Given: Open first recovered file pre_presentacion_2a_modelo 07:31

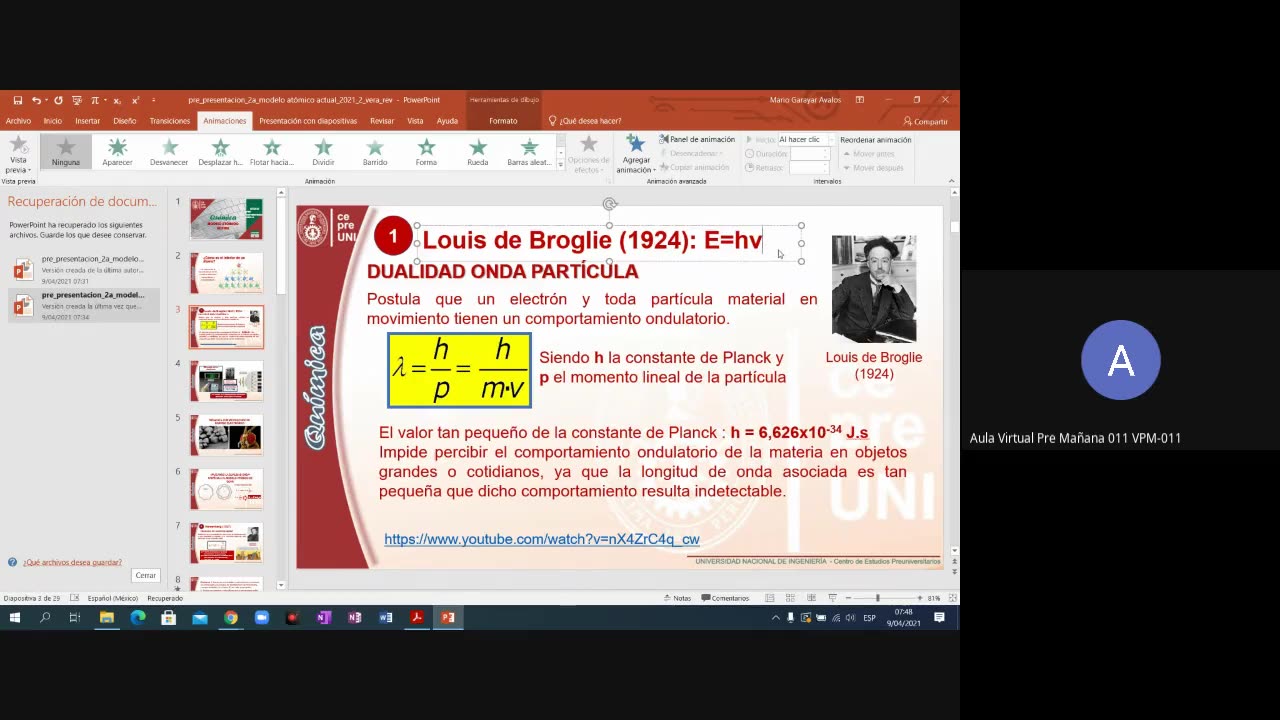Looking at the screenshot, I should (83, 269).
